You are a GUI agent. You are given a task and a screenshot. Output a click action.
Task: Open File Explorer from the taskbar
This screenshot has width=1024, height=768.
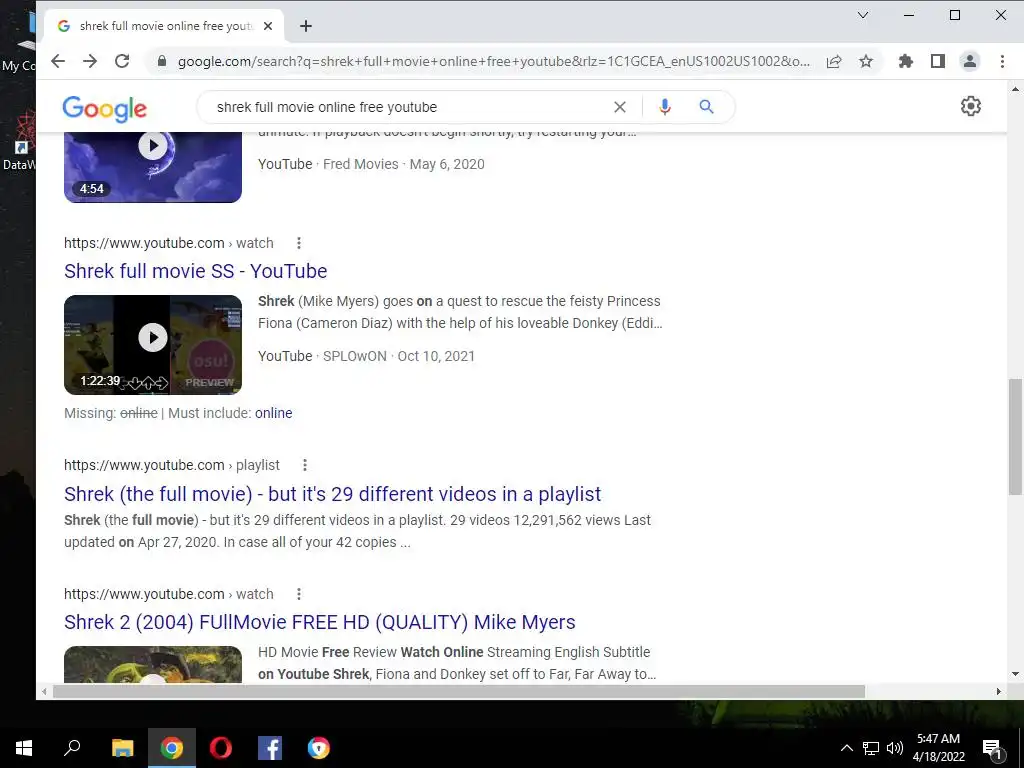pyautogui.click(x=122, y=748)
